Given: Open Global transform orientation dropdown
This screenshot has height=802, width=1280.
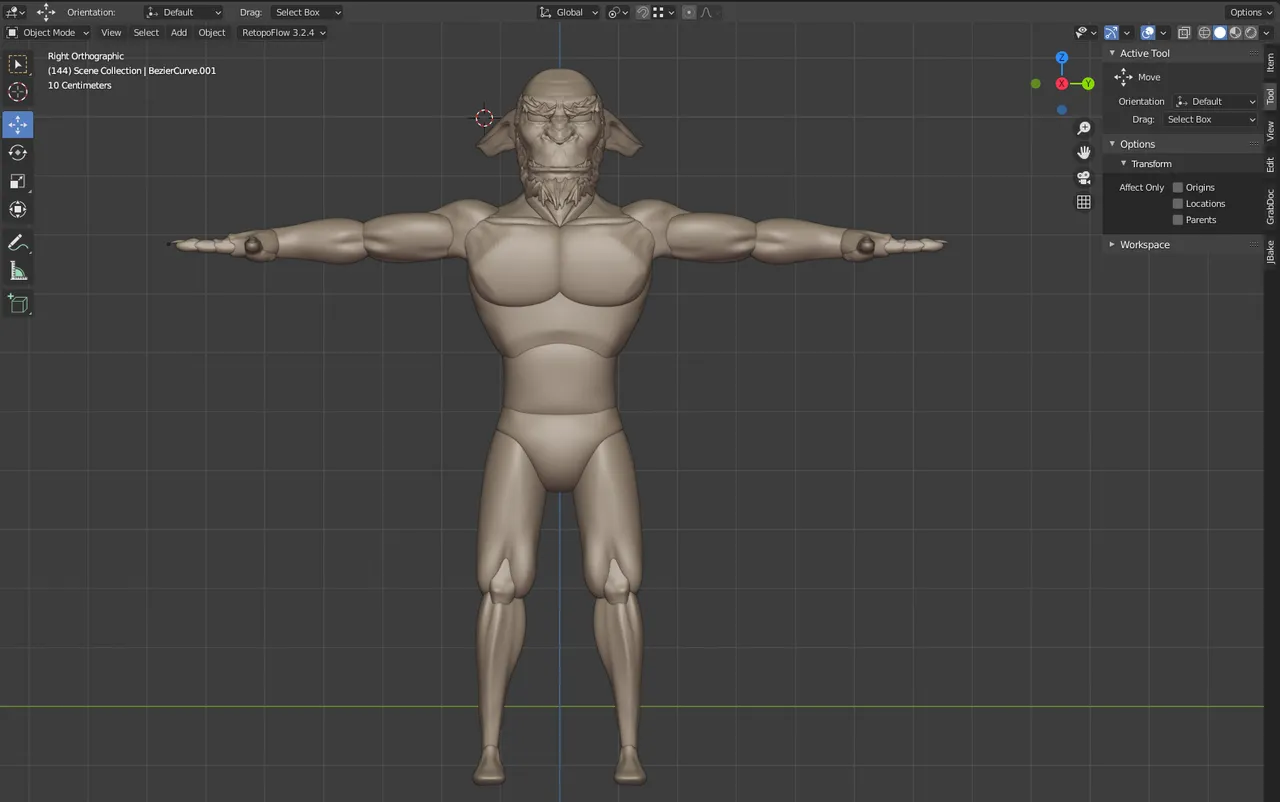Looking at the screenshot, I should 568,12.
